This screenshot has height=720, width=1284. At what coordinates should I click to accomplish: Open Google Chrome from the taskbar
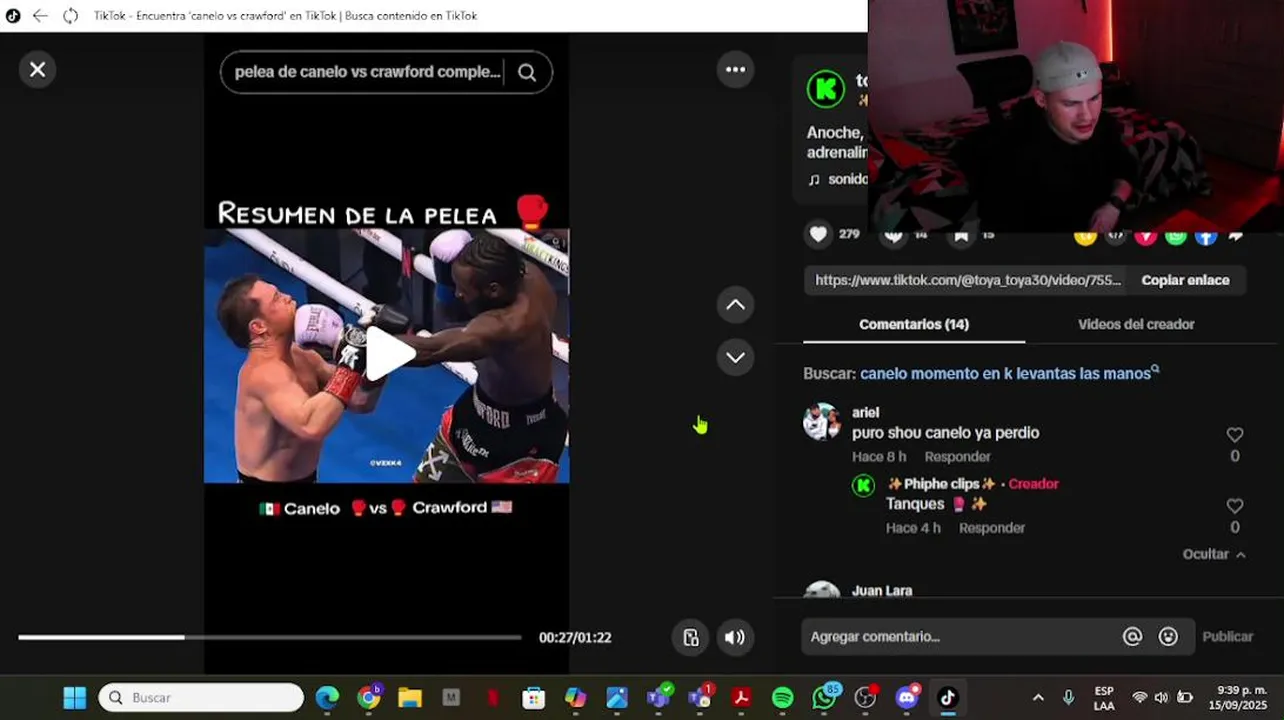click(369, 698)
